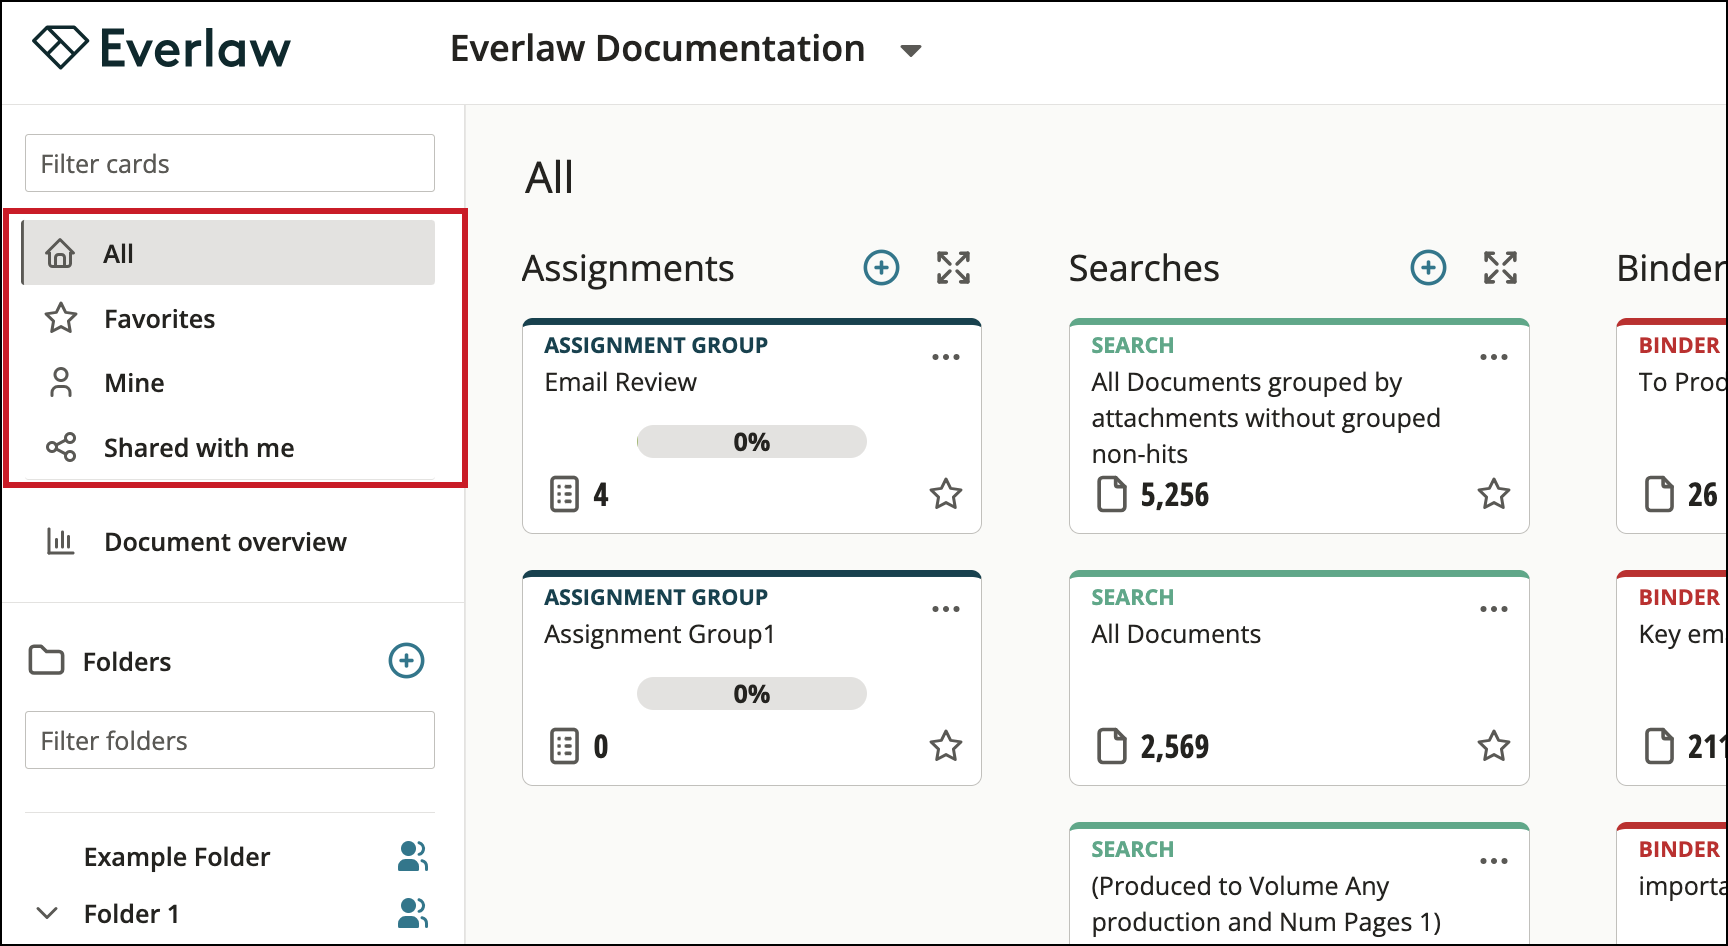Click shared-users icon for Example Folder
The height and width of the screenshot is (946, 1728).
(413, 856)
